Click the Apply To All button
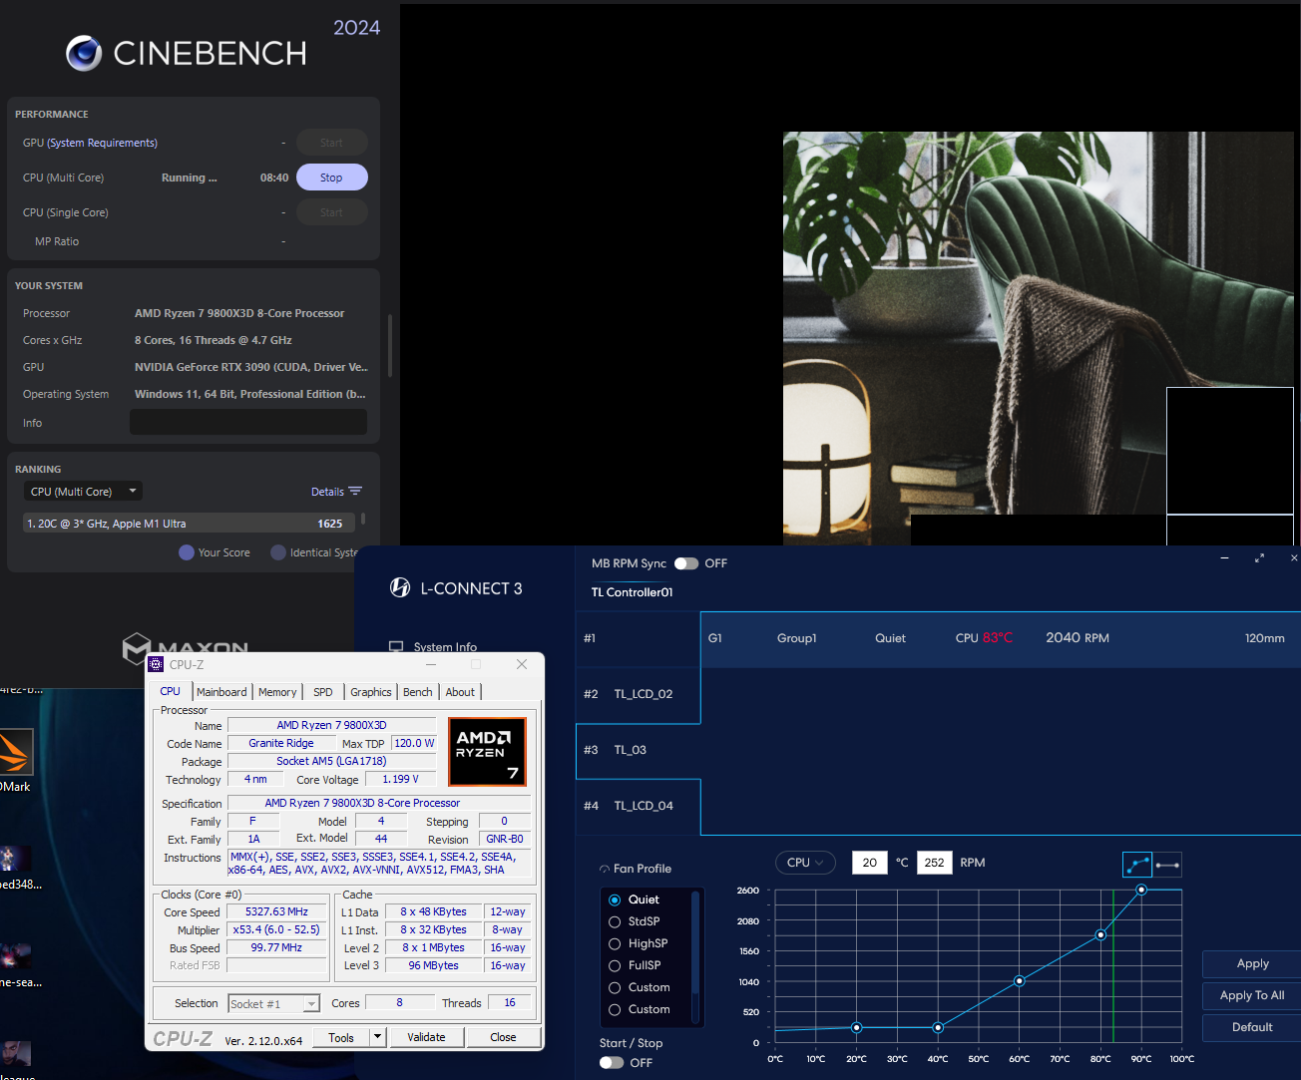The width and height of the screenshot is (1301, 1080). click(1252, 995)
